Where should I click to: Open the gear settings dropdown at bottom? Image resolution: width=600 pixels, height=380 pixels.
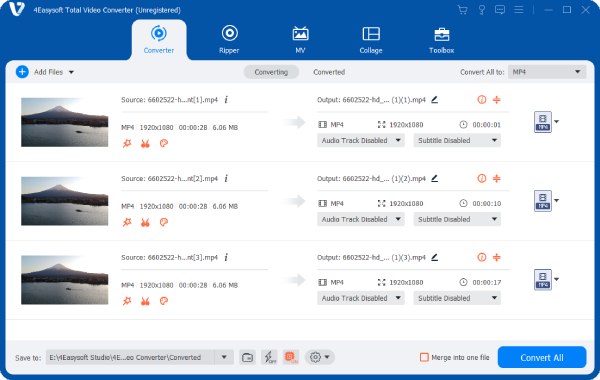pyautogui.click(x=320, y=357)
